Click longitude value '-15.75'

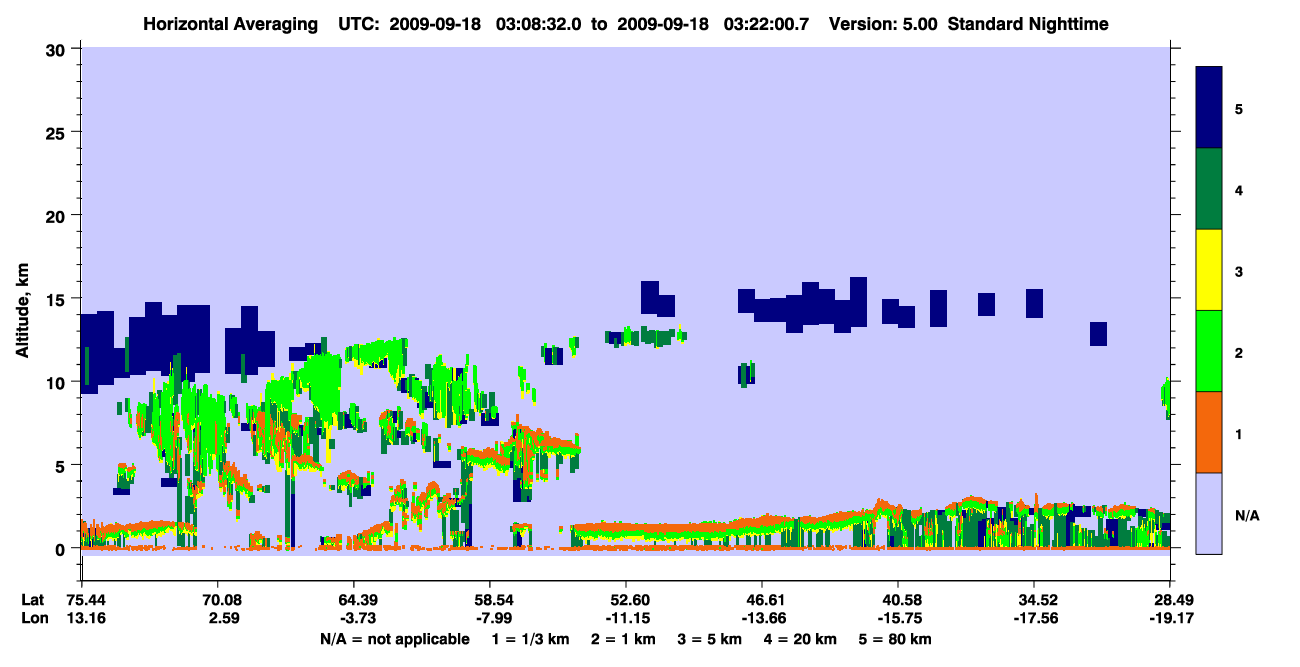898,619
